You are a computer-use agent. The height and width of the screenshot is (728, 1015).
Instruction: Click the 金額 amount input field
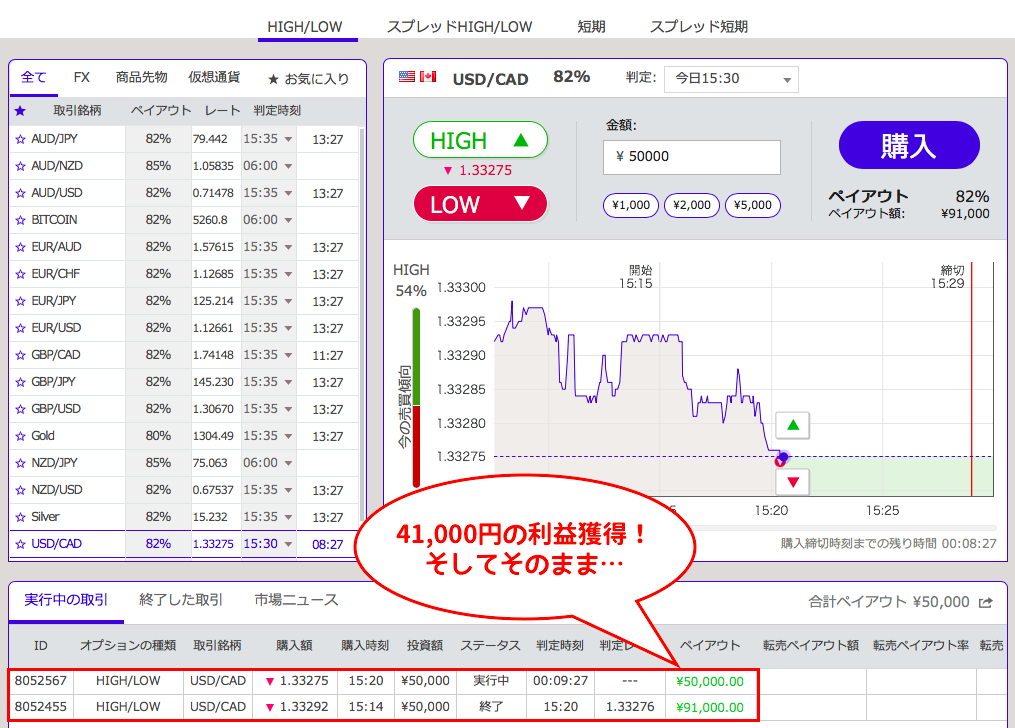692,157
